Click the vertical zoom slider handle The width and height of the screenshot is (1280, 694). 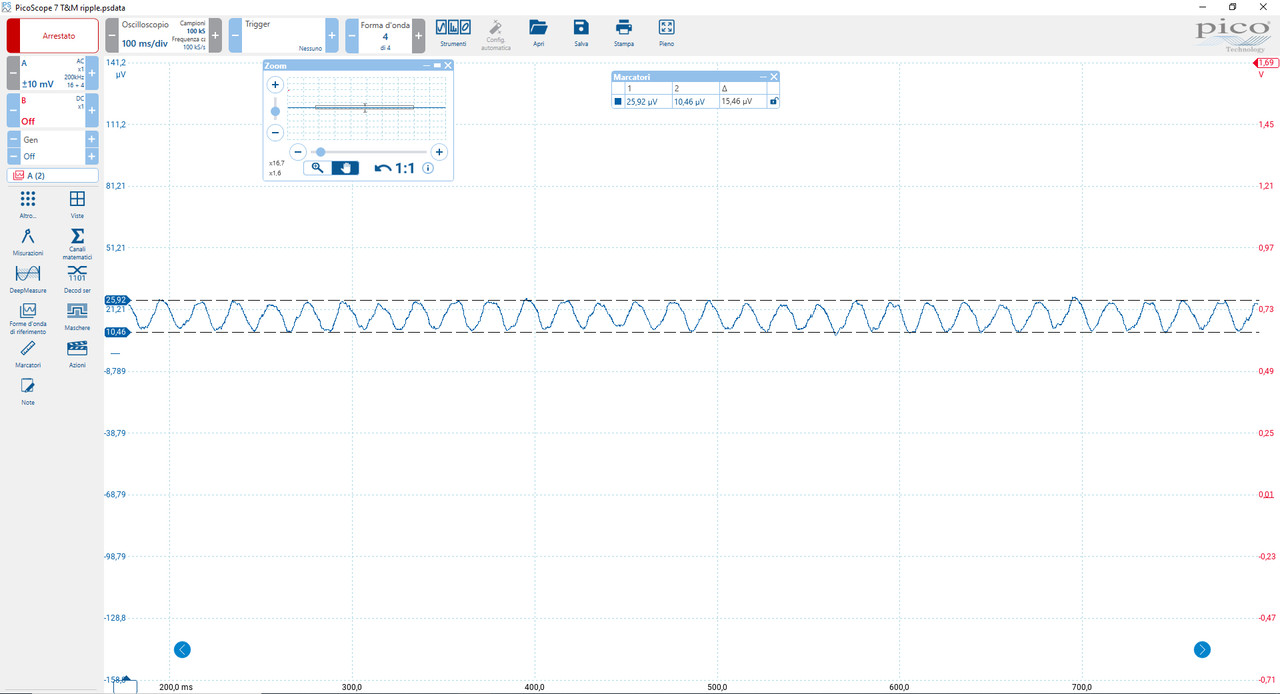(276, 111)
